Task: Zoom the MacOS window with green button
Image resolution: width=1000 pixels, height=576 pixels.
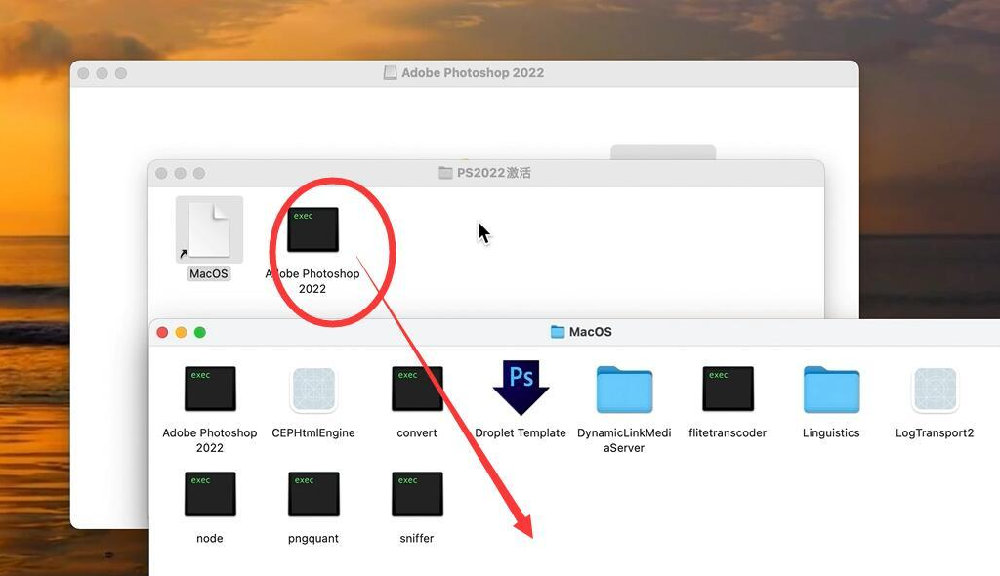Action: point(200,332)
